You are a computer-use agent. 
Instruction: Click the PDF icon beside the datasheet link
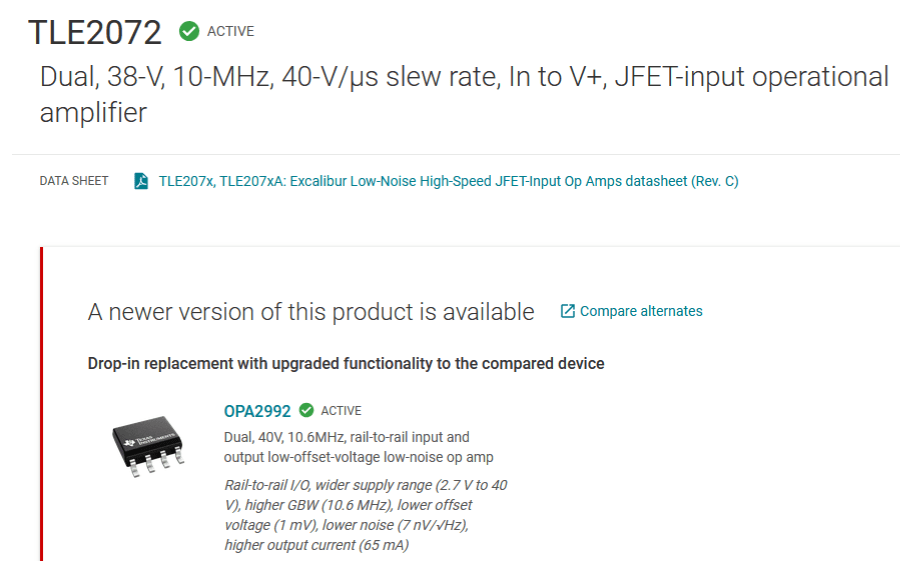[x=141, y=181]
